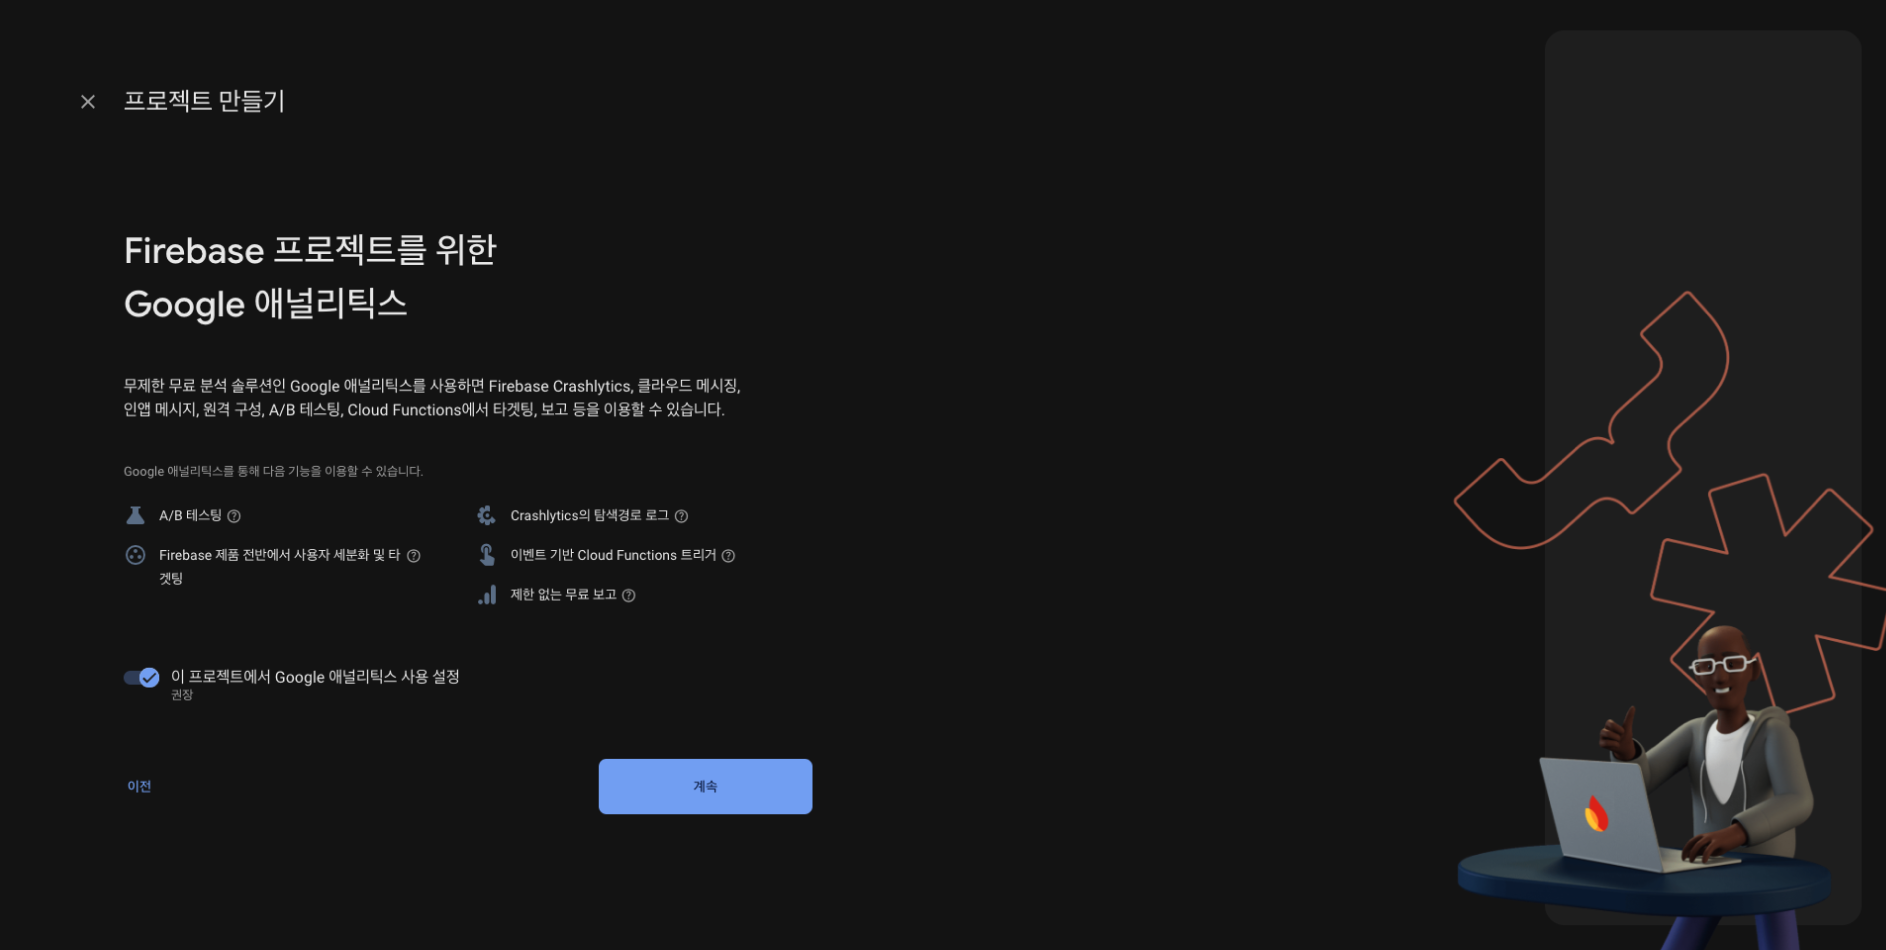Image resolution: width=1886 pixels, height=950 pixels.
Task: Click the 이 프로젝트에서 Google 애널리틱스 사용 설정 label
Action: tap(315, 677)
